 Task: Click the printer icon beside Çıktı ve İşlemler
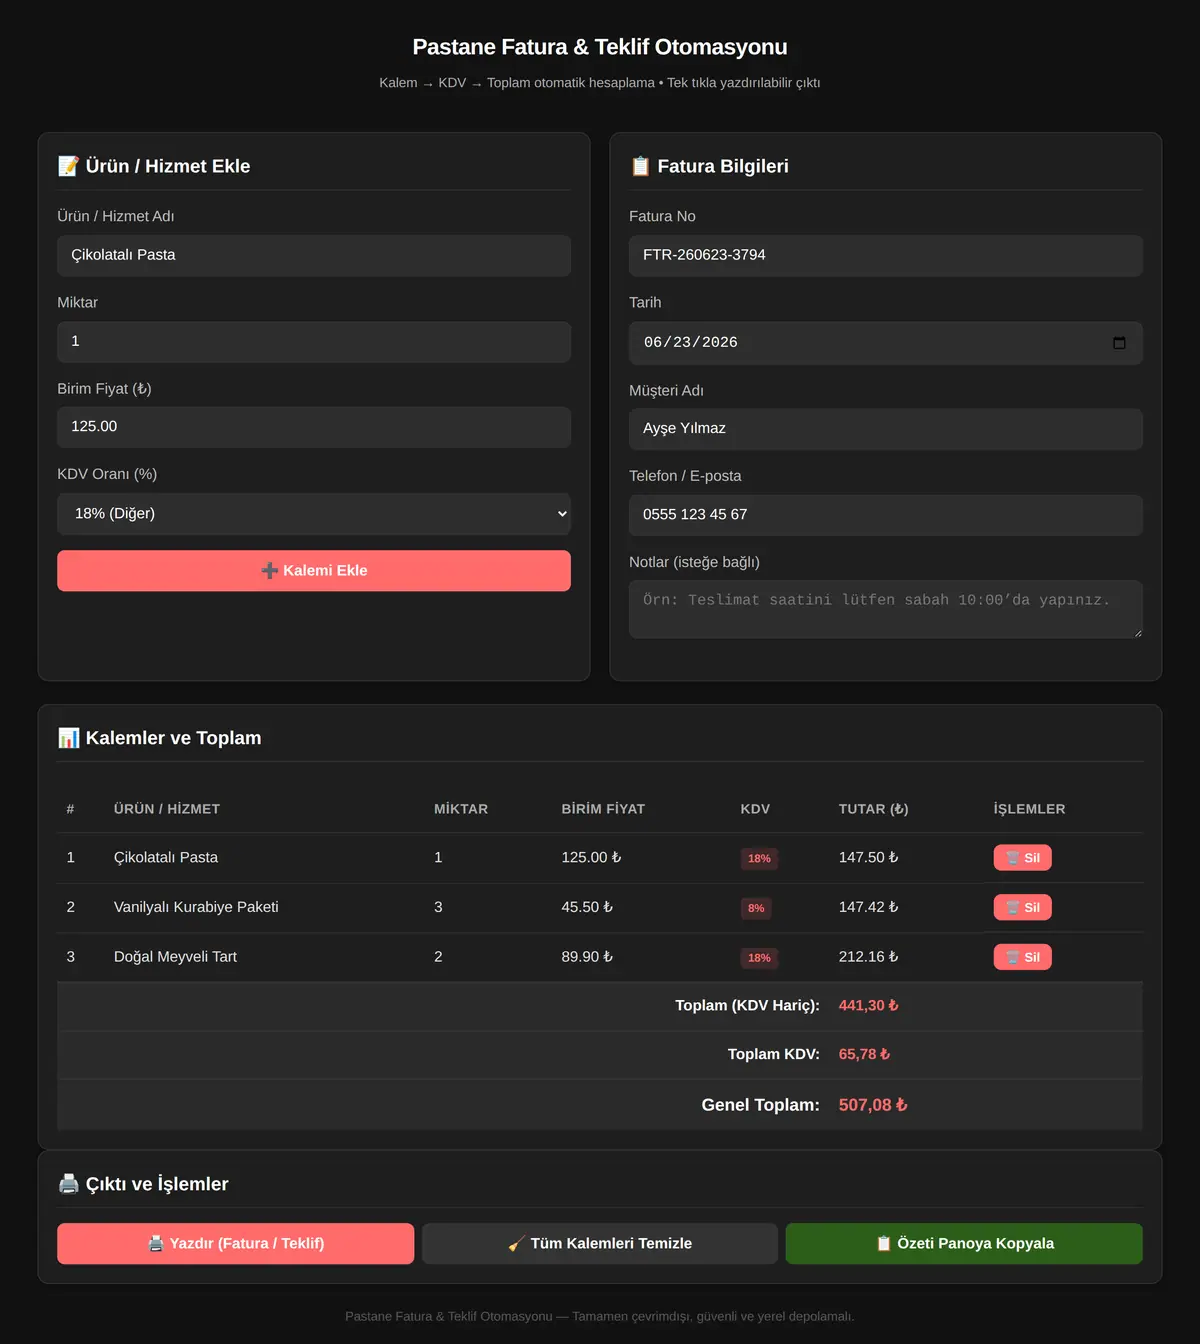(x=68, y=1184)
